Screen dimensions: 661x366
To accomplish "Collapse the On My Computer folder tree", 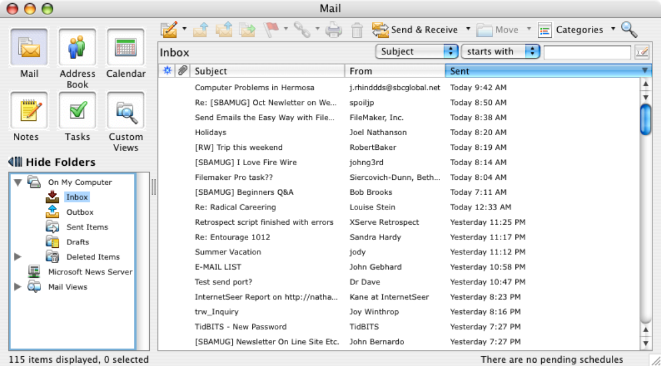I will click(17, 183).
